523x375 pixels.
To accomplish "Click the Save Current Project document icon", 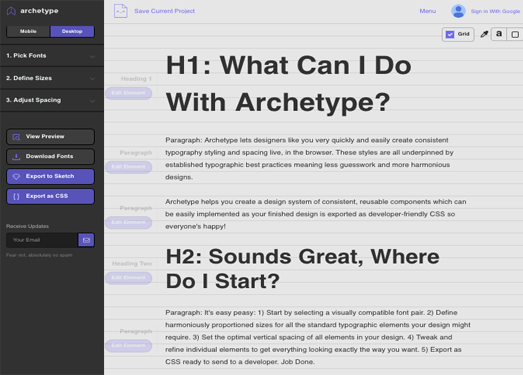I will [x=120, y=11].
